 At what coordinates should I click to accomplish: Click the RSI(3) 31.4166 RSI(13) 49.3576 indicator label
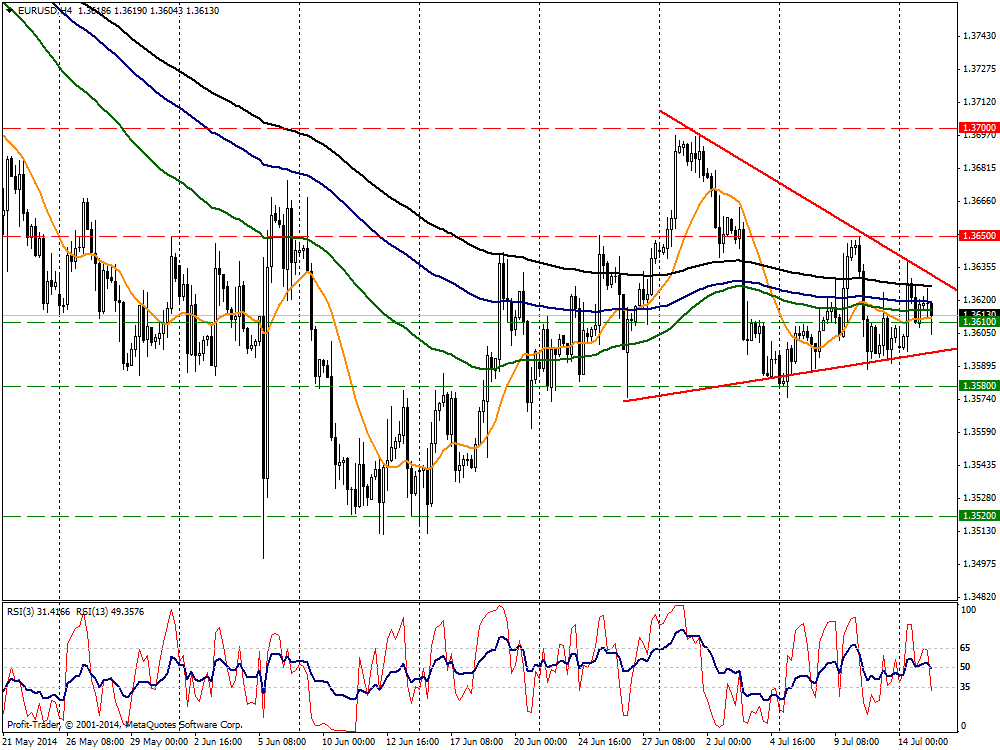pyautogui.click(x=76, y=612)
